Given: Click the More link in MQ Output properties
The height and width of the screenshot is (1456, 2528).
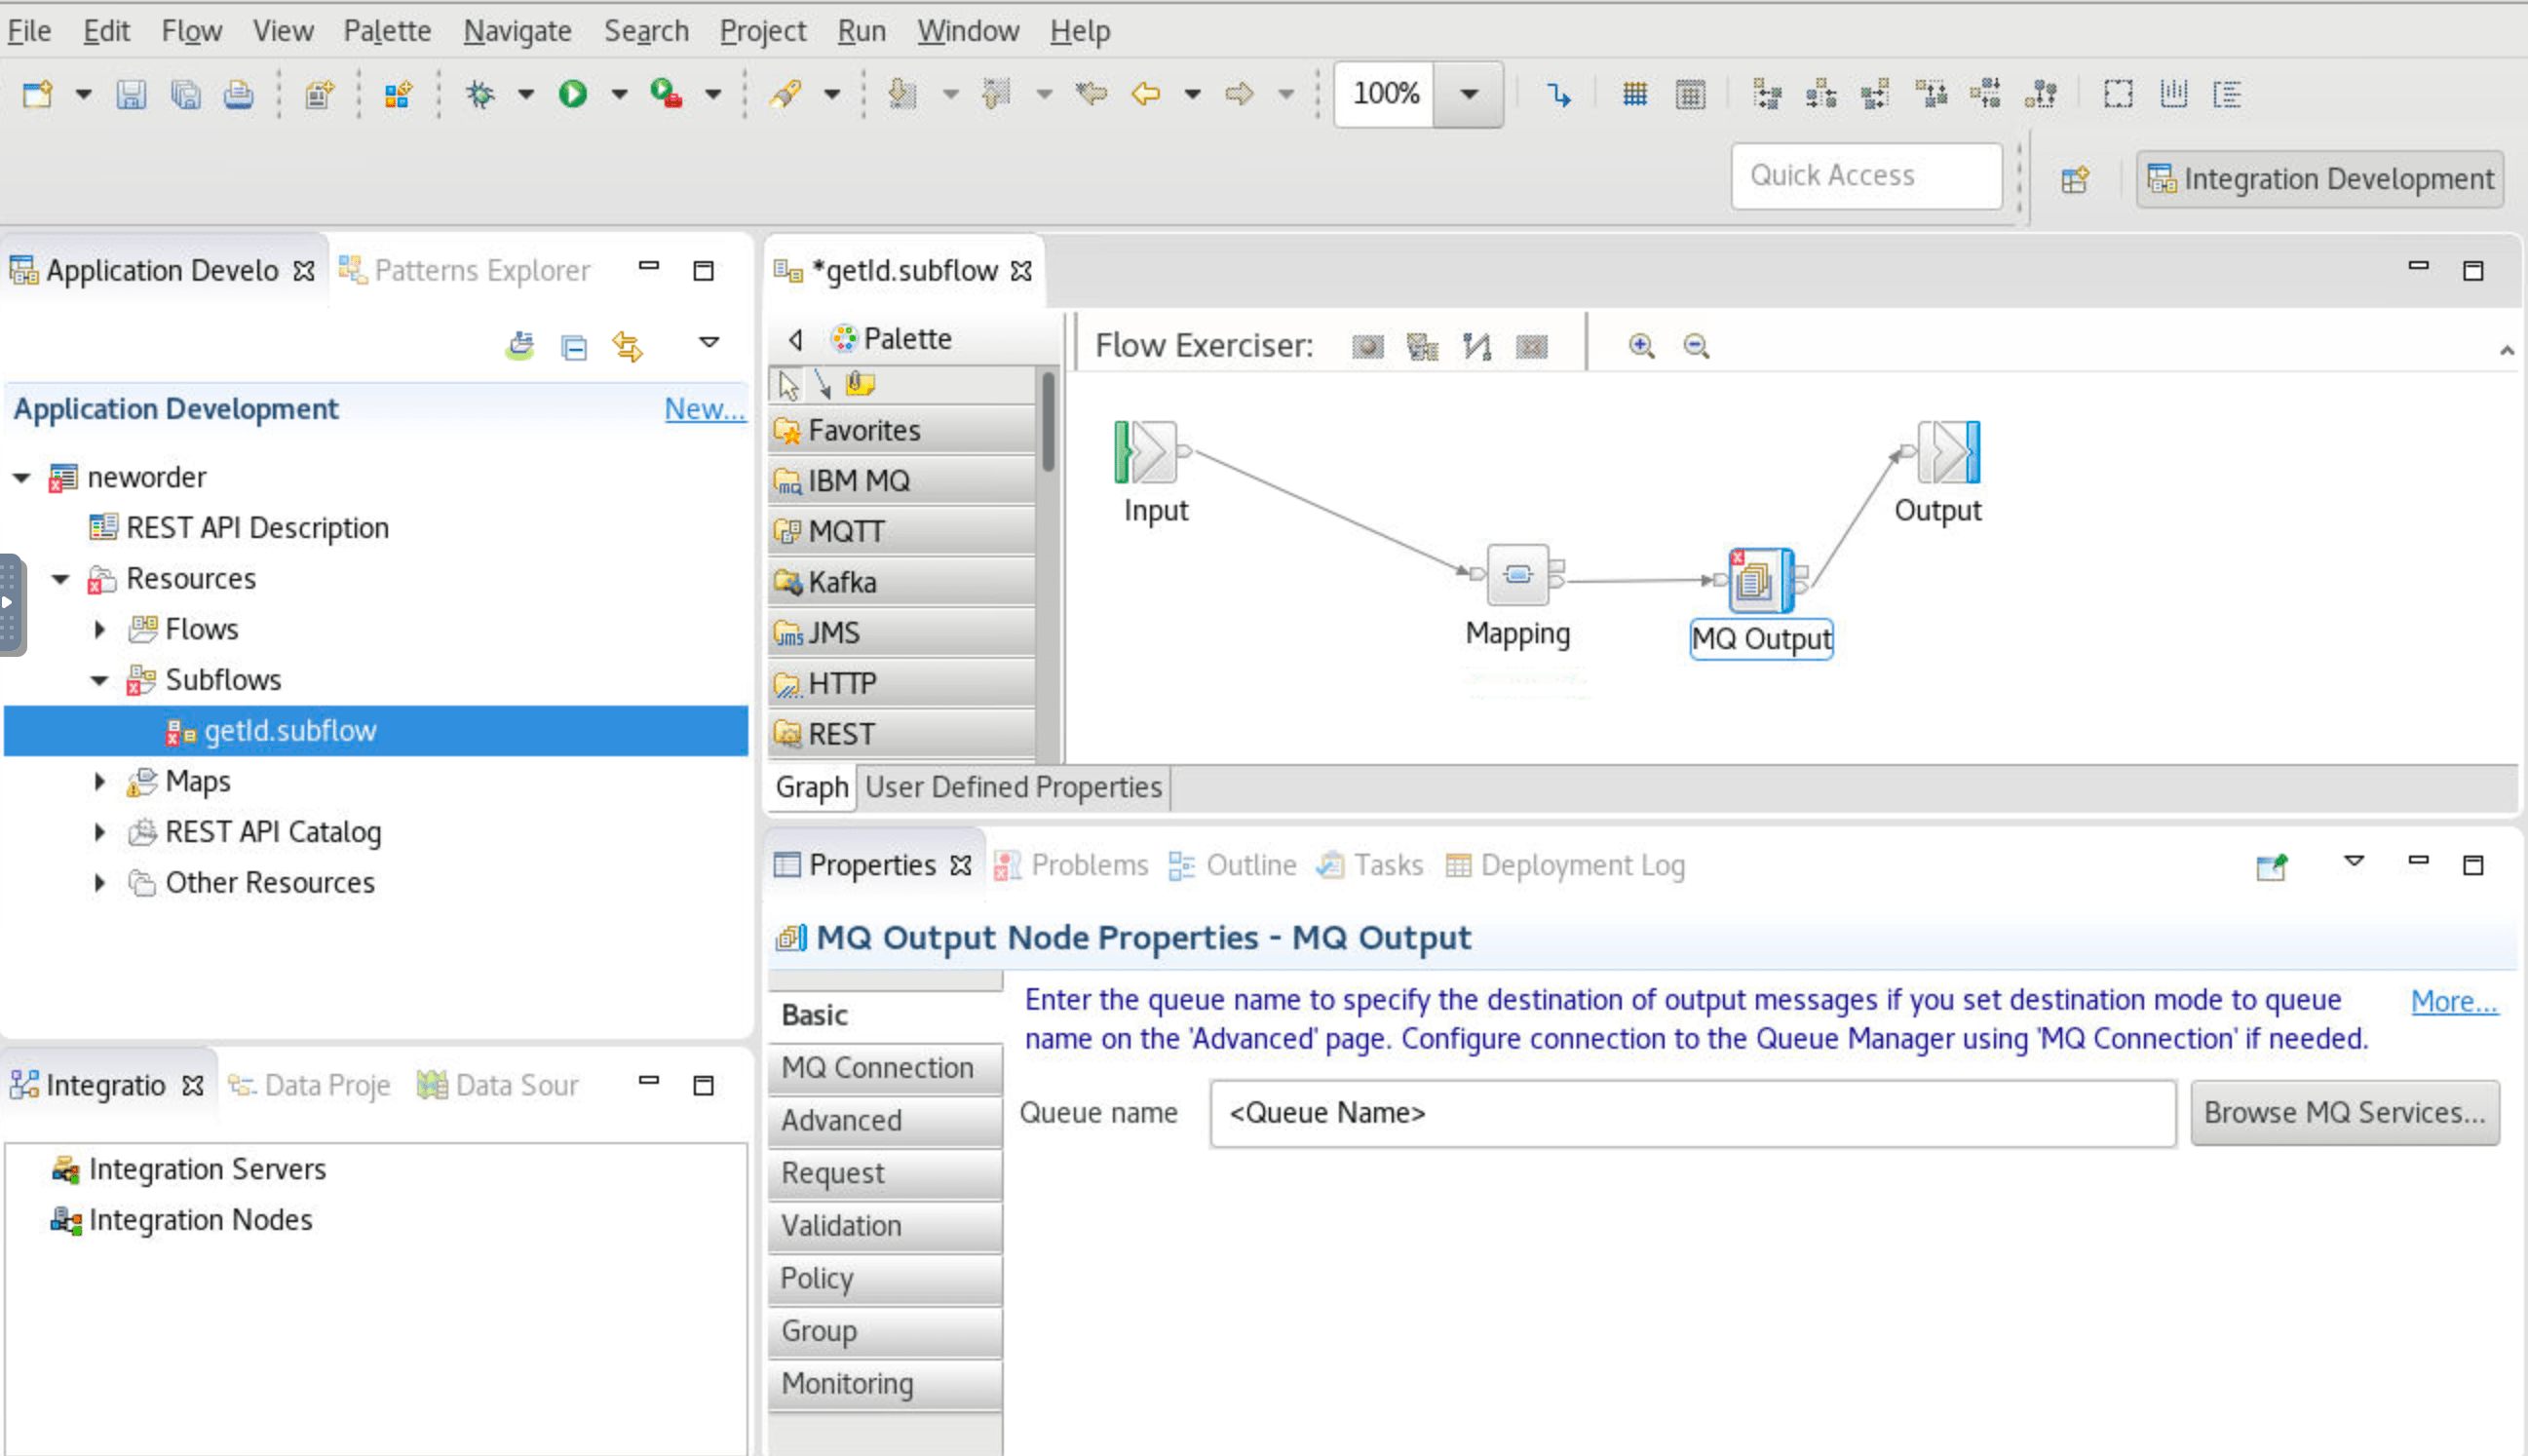Looking at the screenshot, I should click(x=2452, y=1001).
